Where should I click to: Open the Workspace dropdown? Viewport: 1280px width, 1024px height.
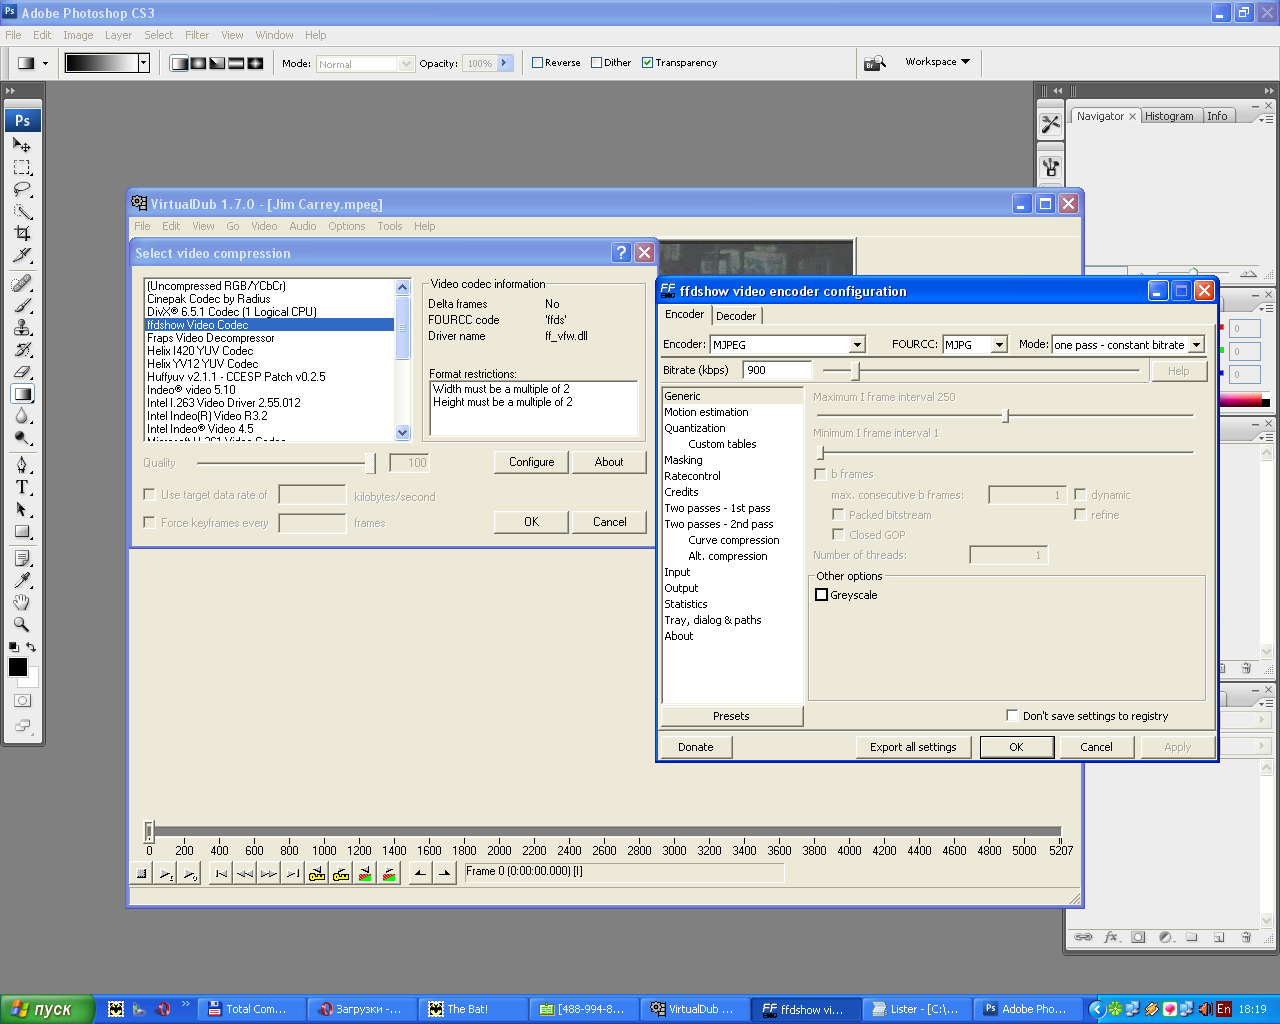click(x=937, y=62)
